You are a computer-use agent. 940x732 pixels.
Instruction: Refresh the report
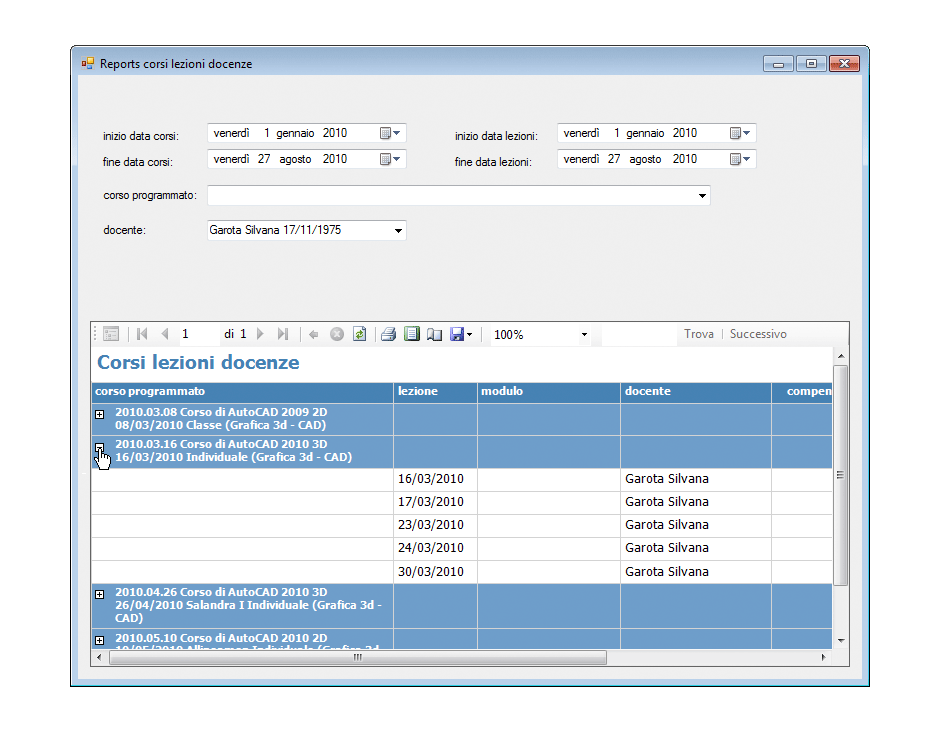(x=359, y=334)
